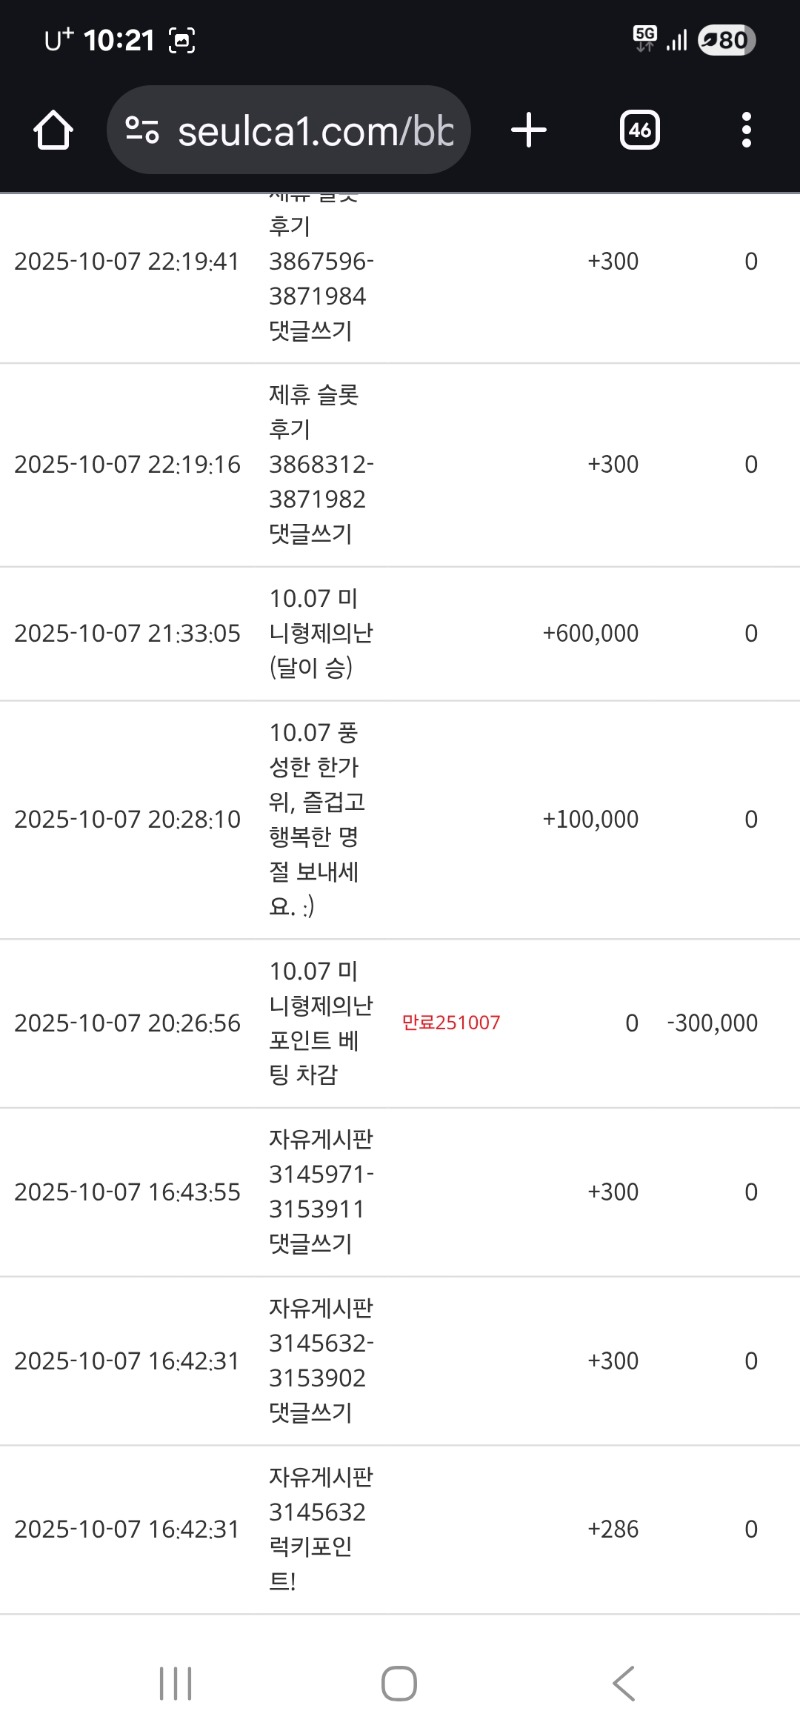Open the 10.07 미니형제의난 (달이 승) entry
This screenshot has width=800, height=1734.
[320, 633]
